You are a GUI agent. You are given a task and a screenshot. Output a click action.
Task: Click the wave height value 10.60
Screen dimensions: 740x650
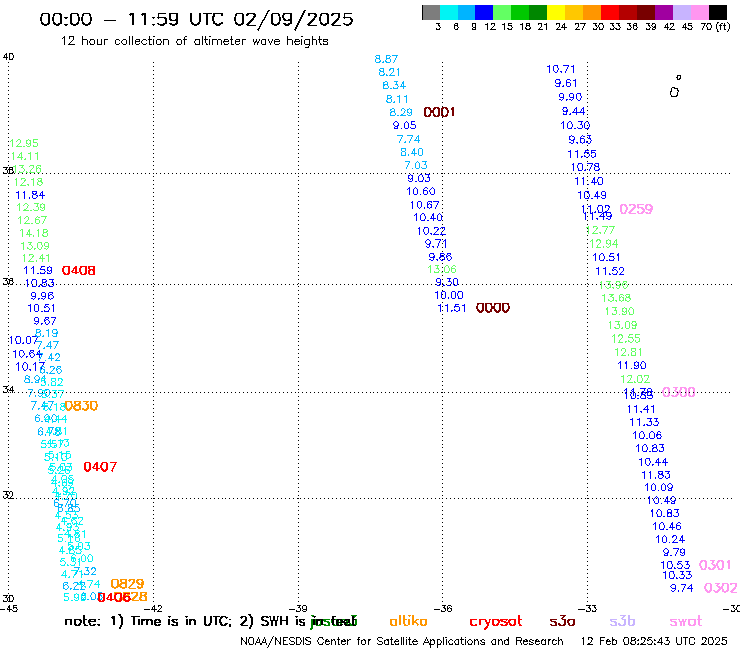pos(421,191)
